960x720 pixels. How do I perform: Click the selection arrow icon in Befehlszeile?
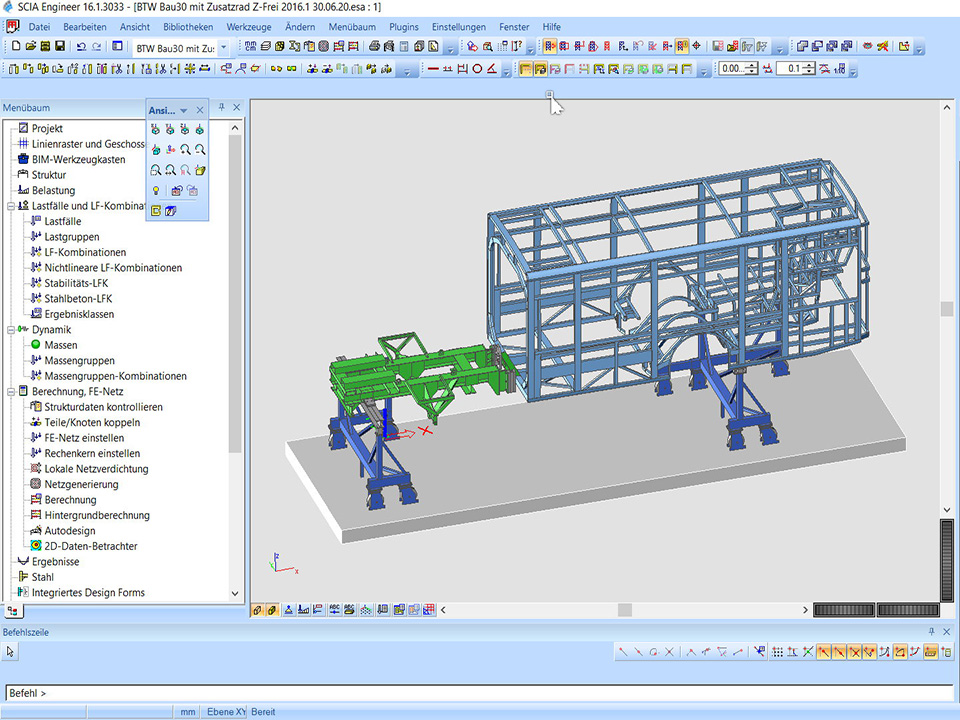point(11,652)
